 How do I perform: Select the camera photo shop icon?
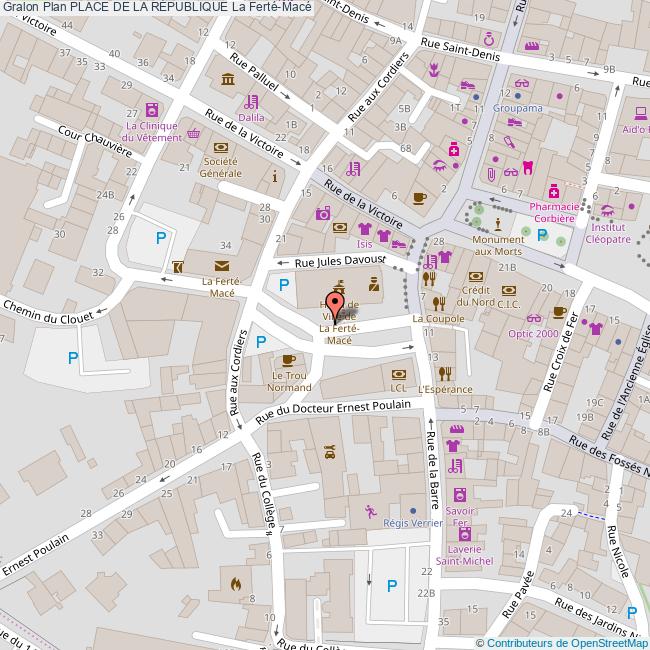click(x=323, y=213)
